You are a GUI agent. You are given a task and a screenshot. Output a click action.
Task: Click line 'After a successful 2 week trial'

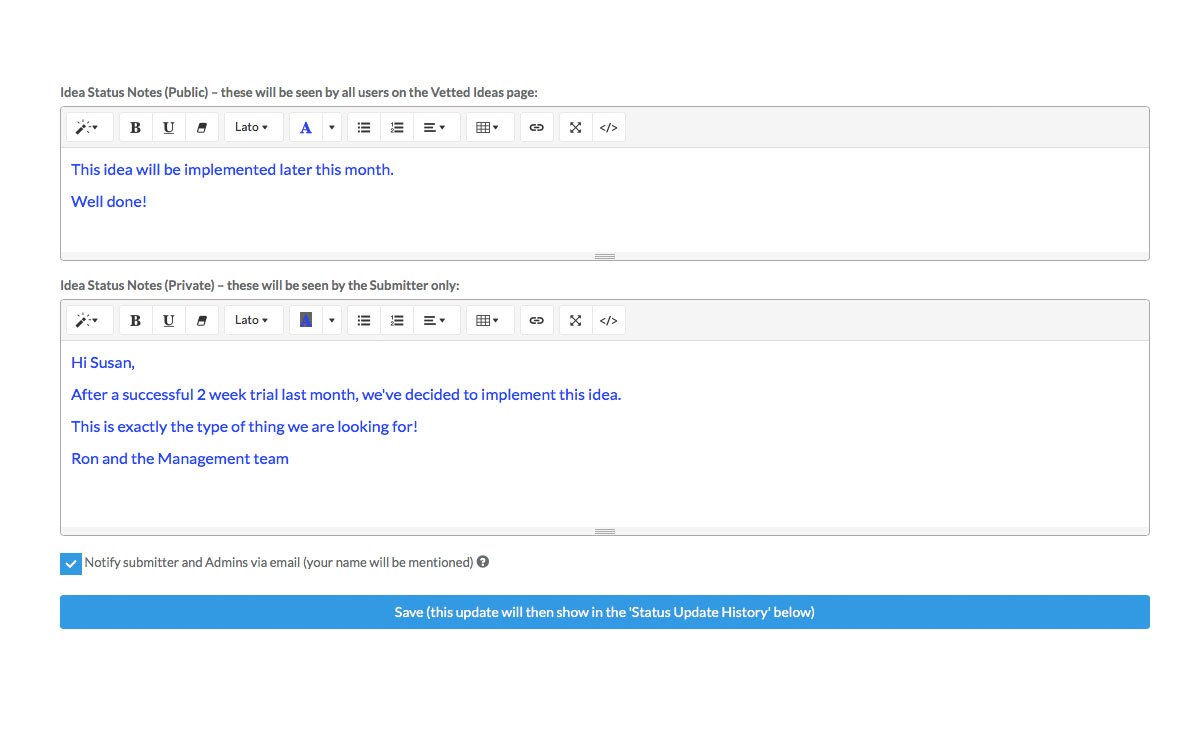(x=346, y=395)
